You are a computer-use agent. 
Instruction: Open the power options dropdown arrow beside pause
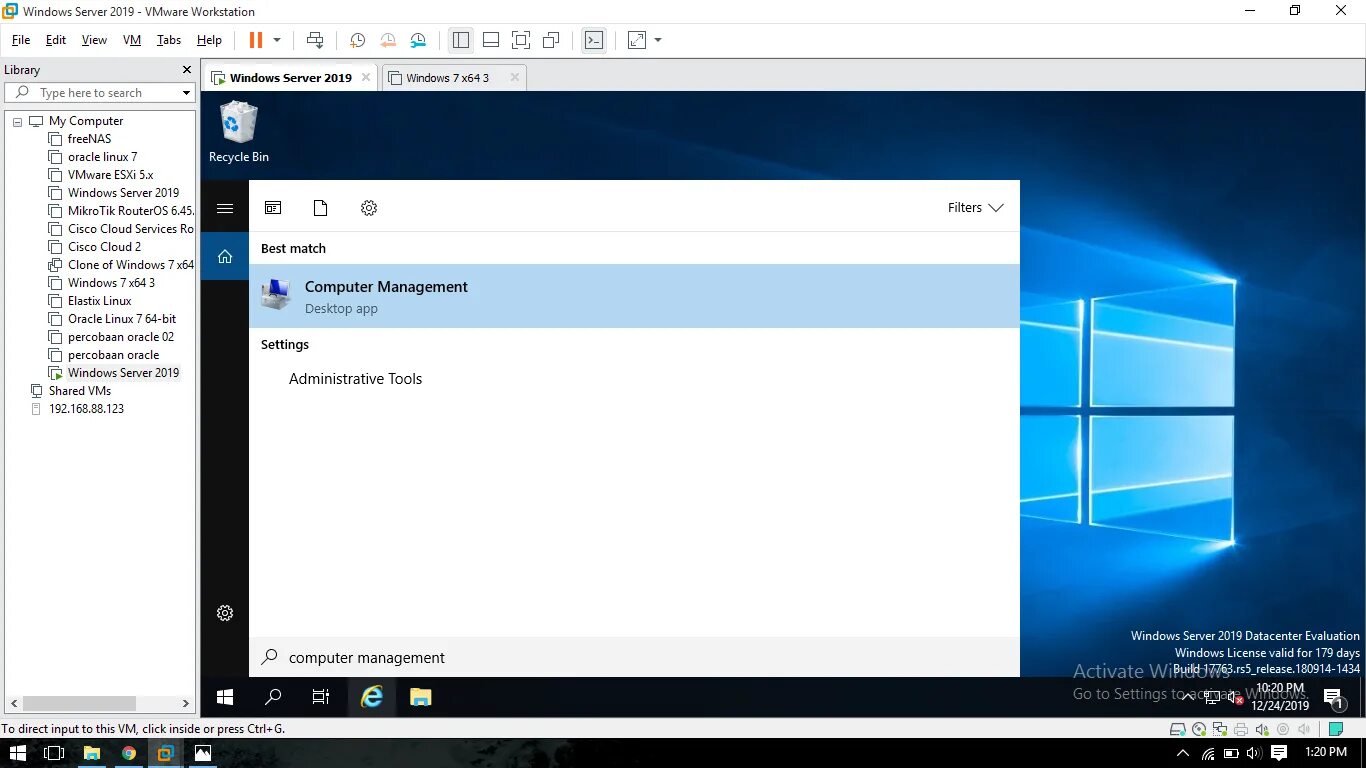click(277, 40)
